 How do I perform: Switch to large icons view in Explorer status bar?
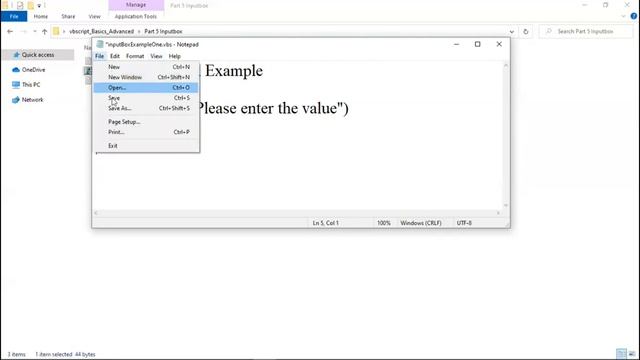(632, 354)
